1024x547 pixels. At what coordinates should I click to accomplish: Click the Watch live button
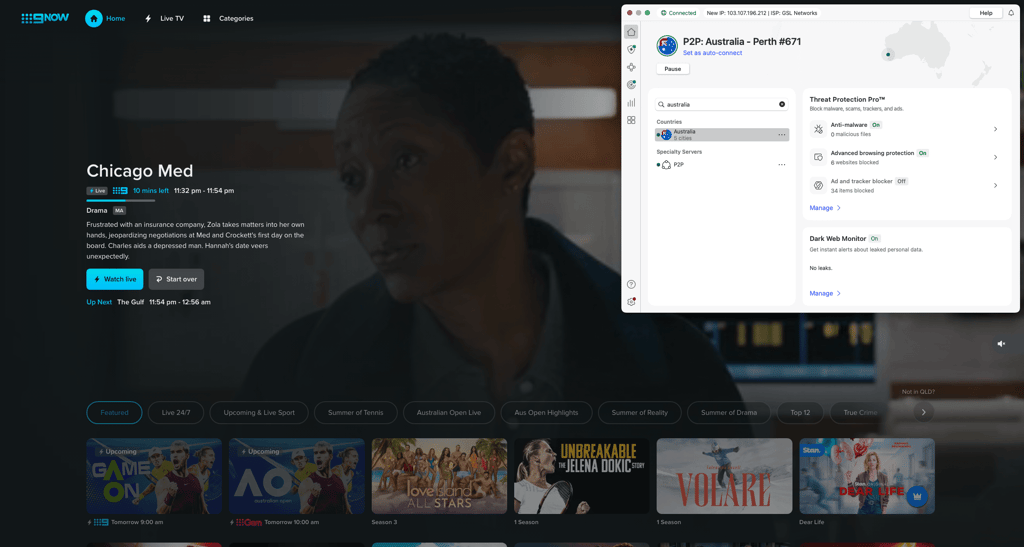pos(115,279)
